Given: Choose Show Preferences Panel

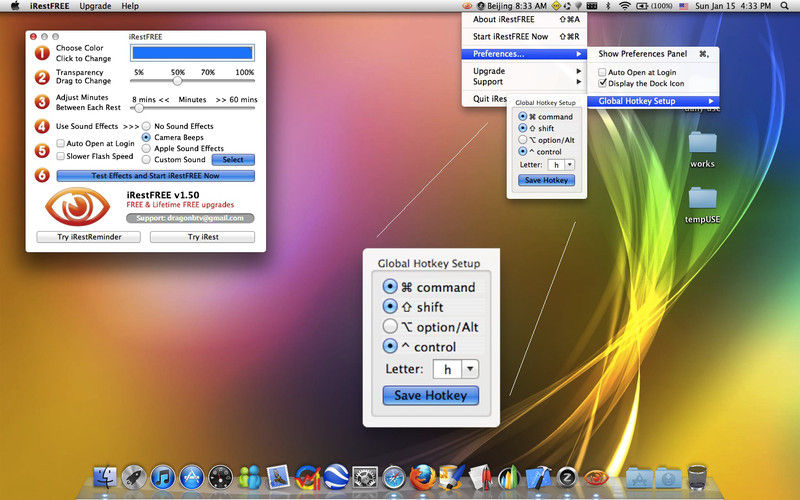Looking at the screenshot, I should tap(654, 54).
